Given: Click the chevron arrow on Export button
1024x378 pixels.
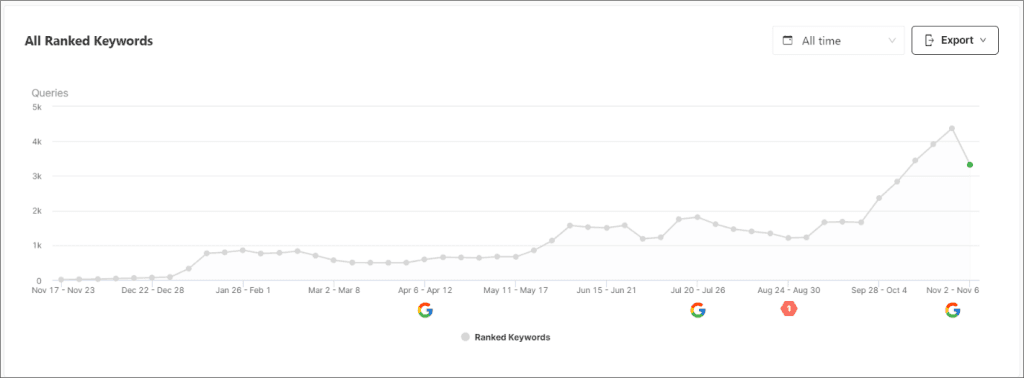Looking at the screenshot, I should pos(982,40).
